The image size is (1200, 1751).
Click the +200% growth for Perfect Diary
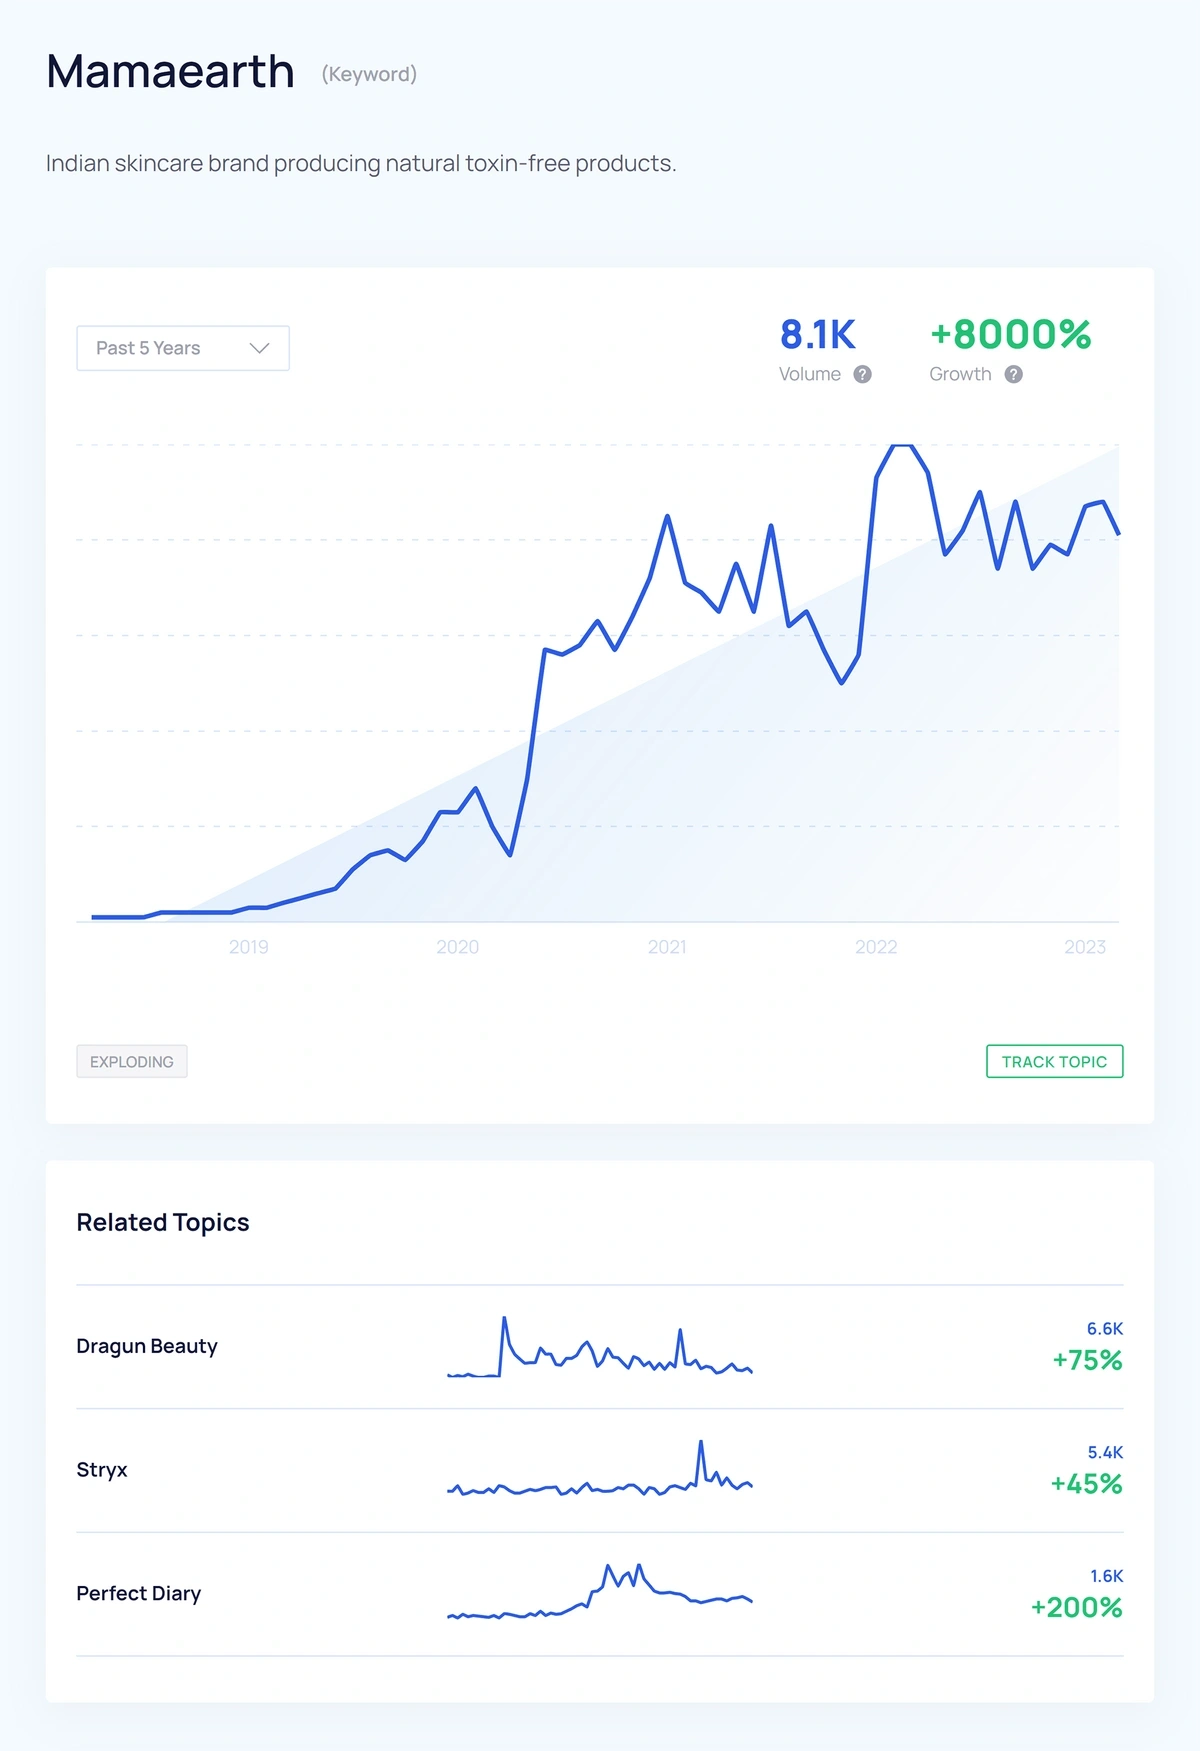pos(1077,1607)
